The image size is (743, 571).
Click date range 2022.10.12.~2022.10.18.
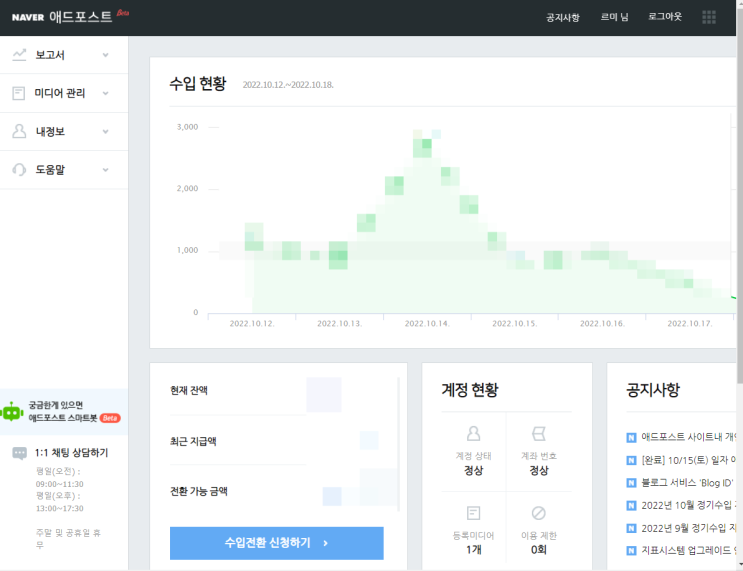pos(288,85)
